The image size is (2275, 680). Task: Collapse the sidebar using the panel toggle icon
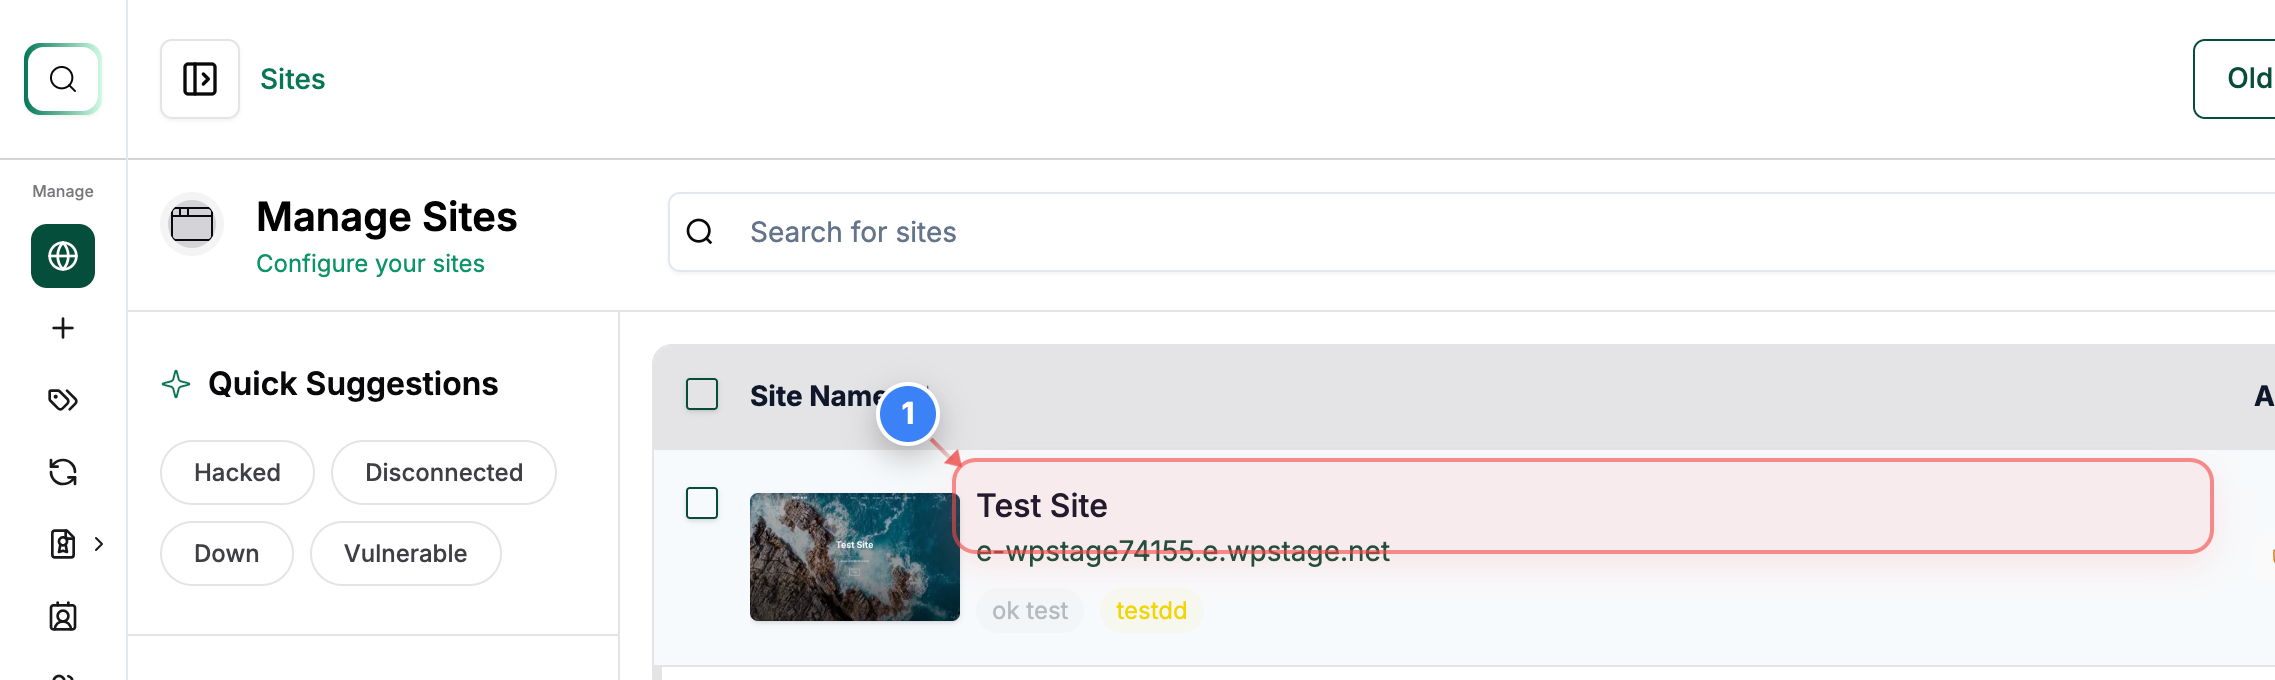[x=199, y=79]
